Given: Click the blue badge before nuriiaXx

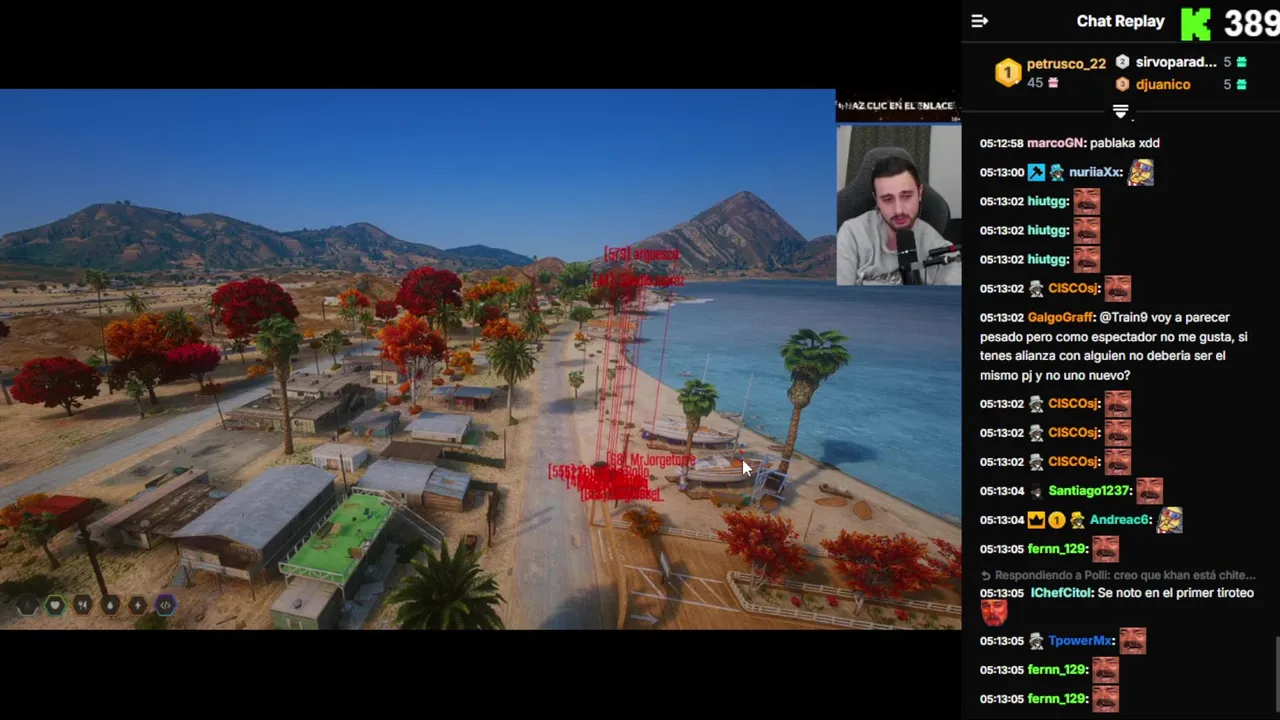Looking at the screenshot, I should (1036, 173).
